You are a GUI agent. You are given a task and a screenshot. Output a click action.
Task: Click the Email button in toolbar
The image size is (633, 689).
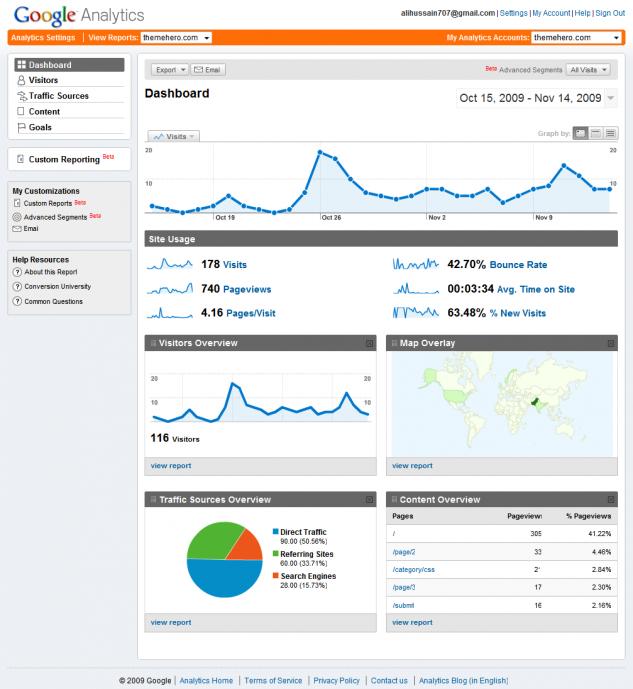click(208, 70)
